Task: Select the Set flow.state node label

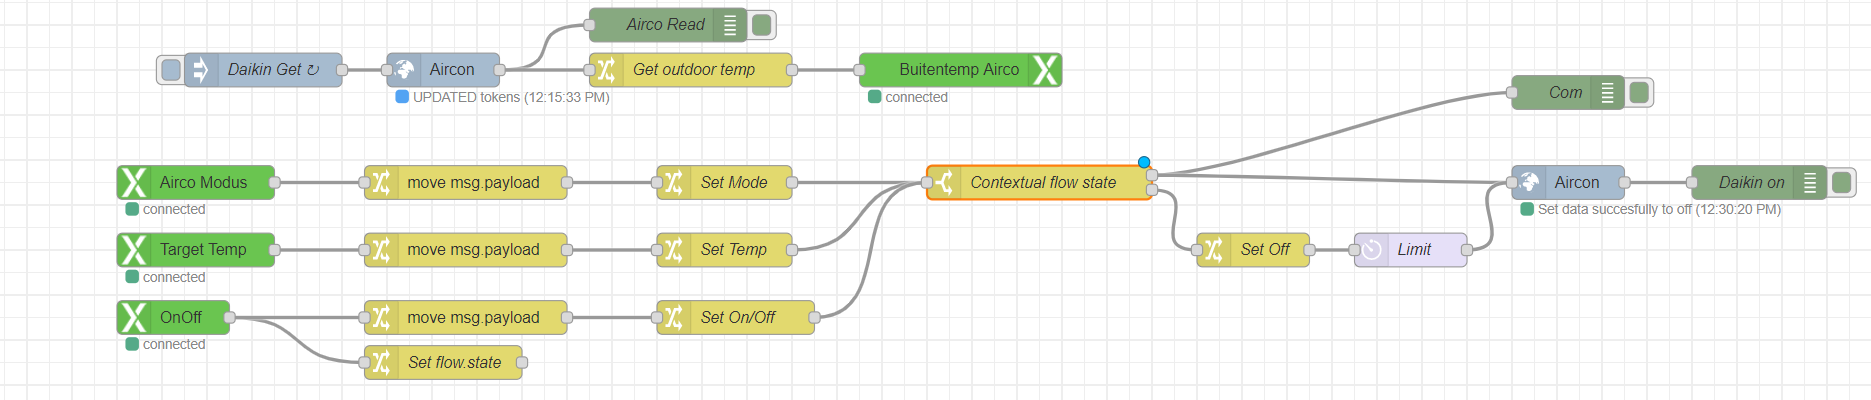Action: [455, 363]
